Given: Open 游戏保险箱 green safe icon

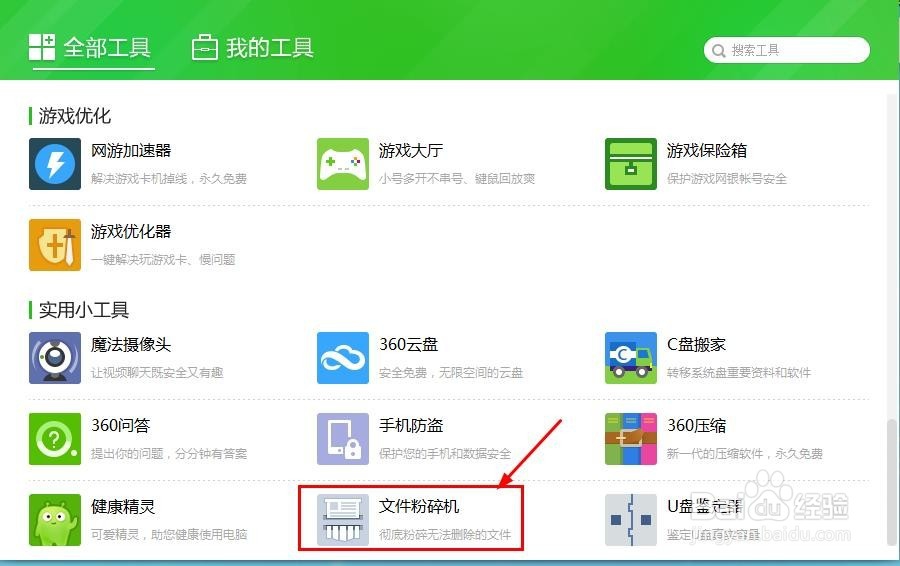Looking at the screenshot, I should pos(631,164).
